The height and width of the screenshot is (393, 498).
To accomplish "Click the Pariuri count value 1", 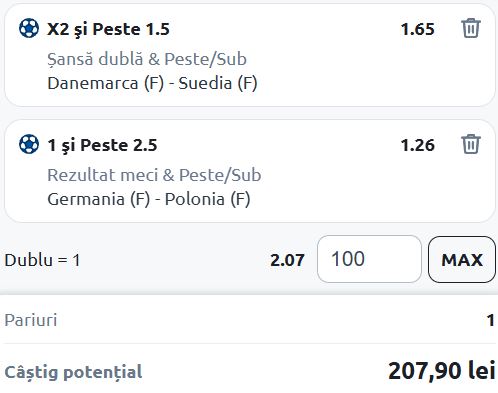I will tap(490, 320).
